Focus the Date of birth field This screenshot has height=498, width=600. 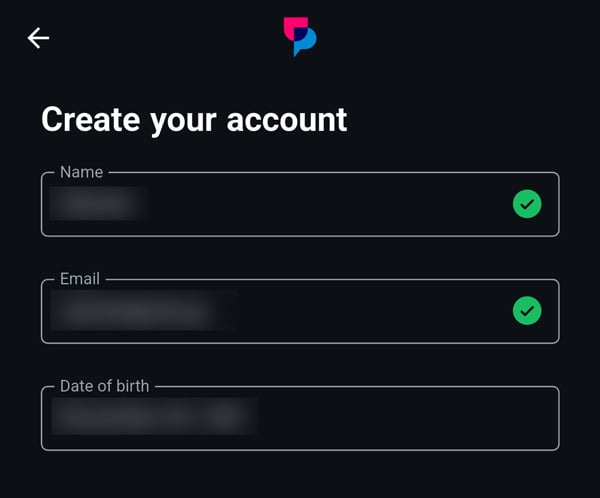click(300, 418)
